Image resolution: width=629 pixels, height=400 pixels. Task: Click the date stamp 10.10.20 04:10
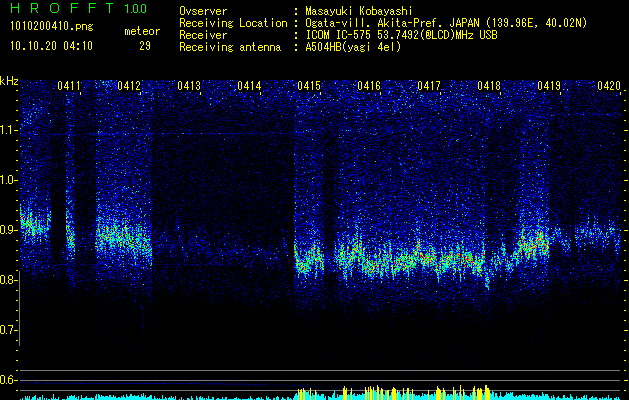(x=51, y=46)
